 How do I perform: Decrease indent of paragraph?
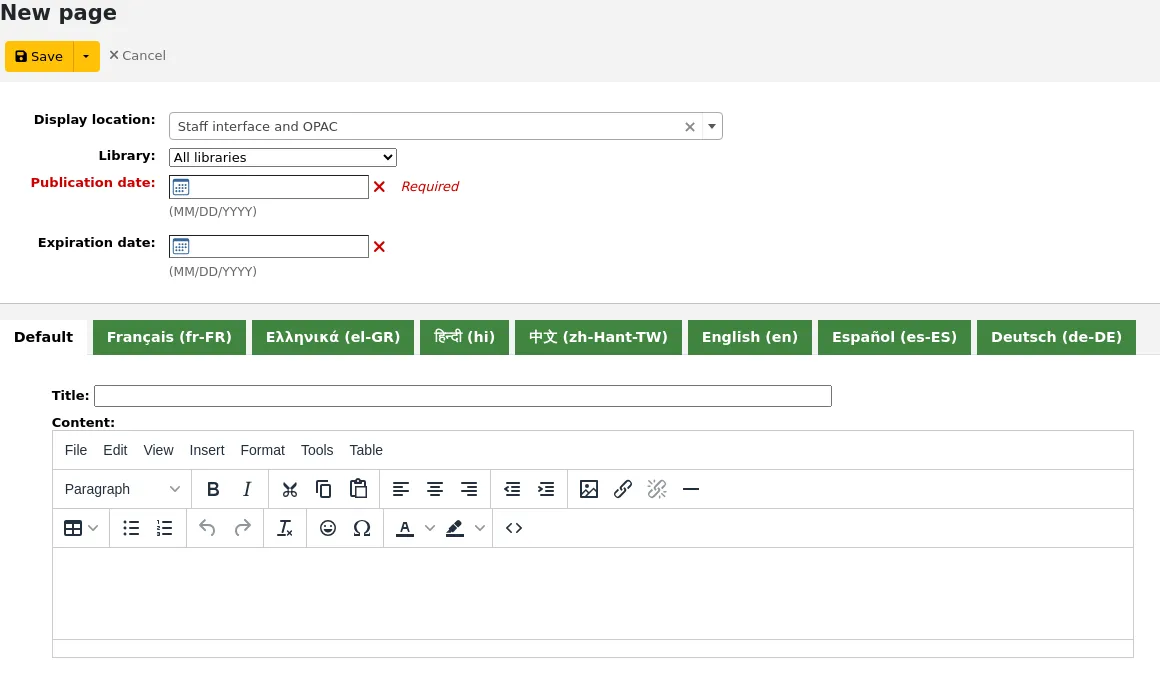tap(512, 489)
